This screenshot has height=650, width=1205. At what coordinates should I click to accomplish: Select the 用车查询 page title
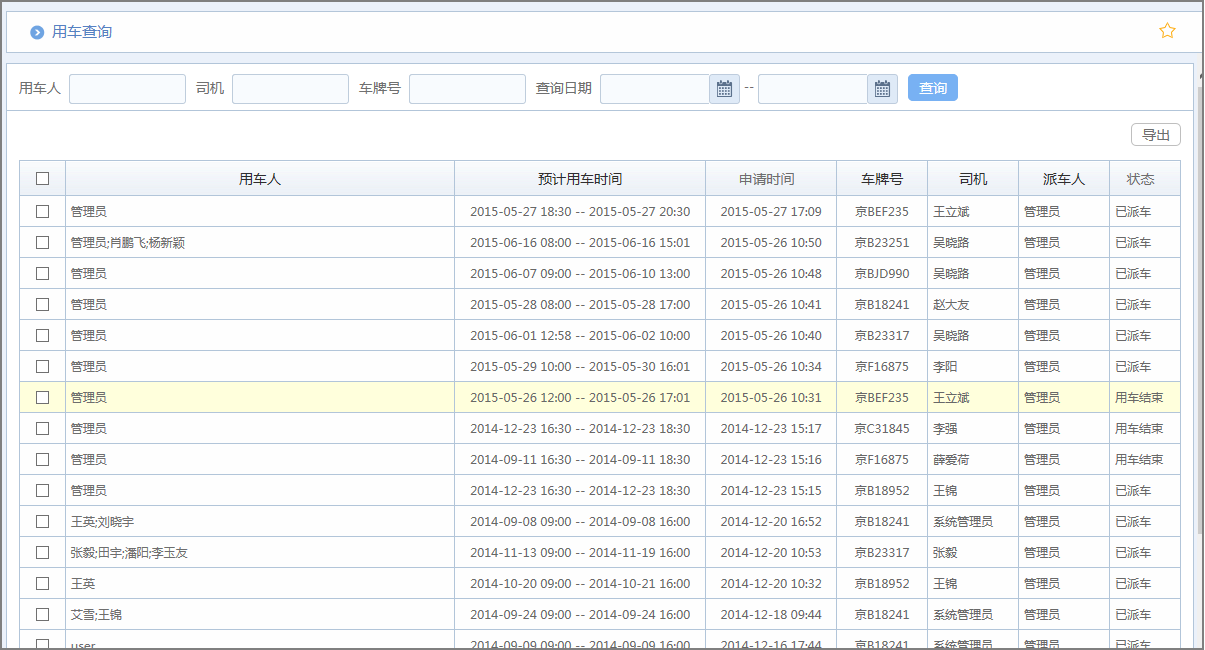click(x=82, y=32)
